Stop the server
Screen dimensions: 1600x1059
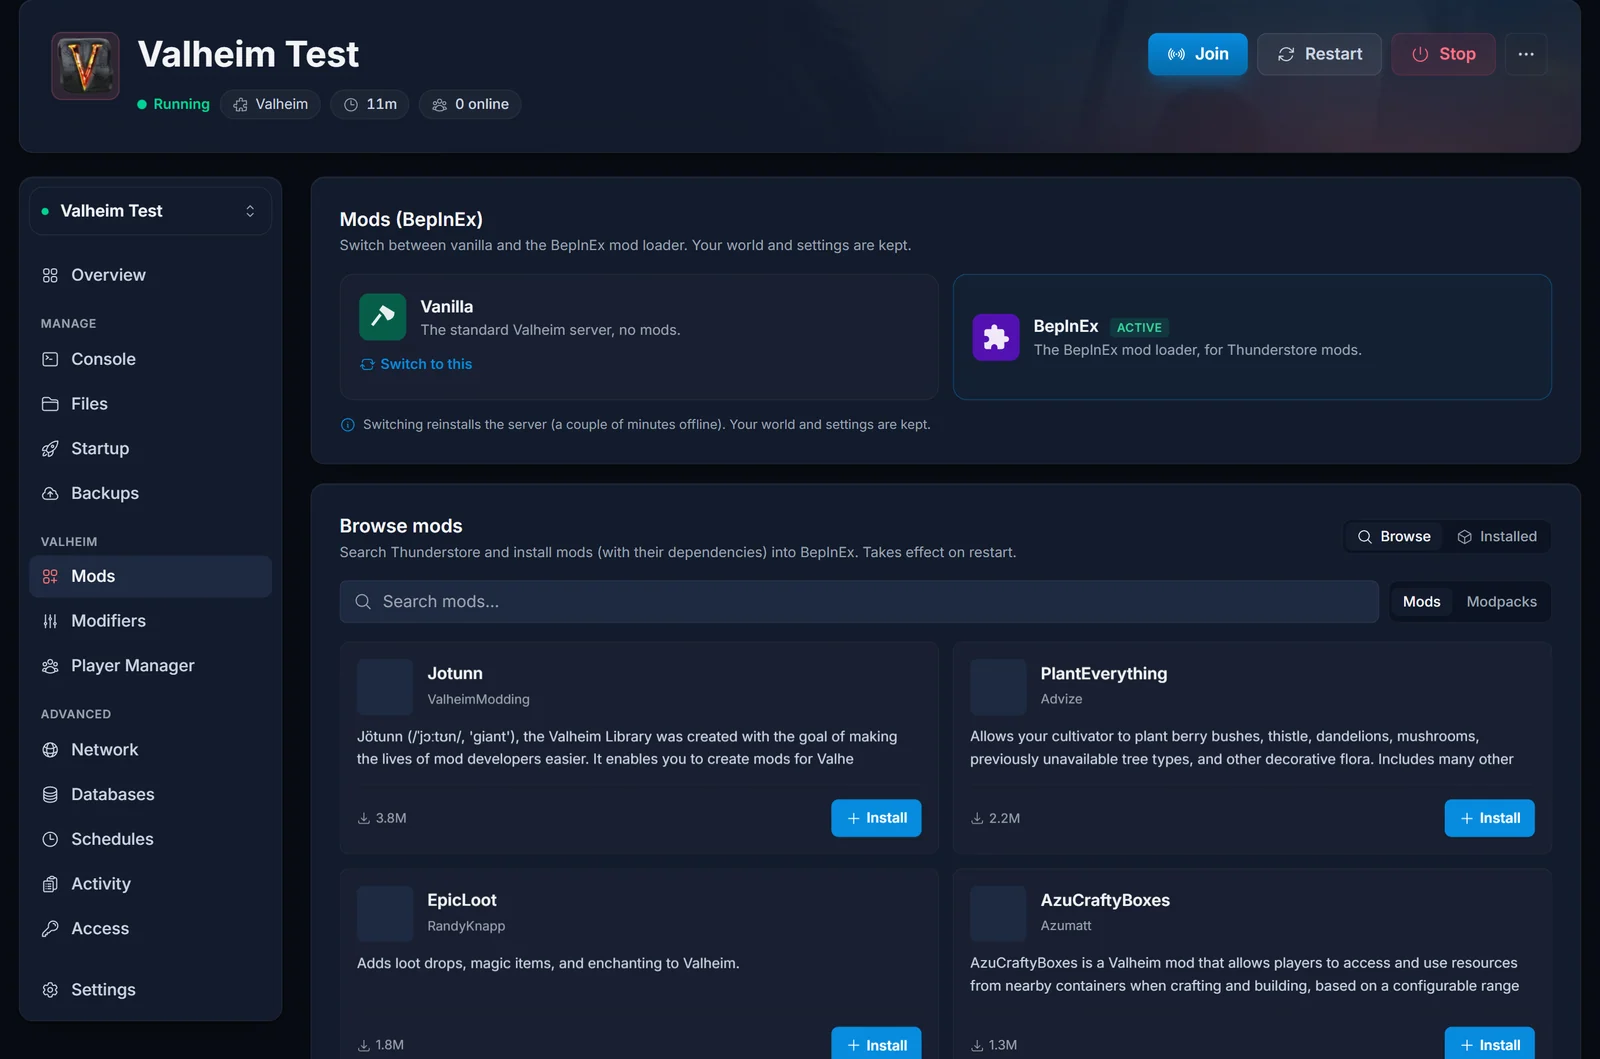click(x=1443, y=54)
